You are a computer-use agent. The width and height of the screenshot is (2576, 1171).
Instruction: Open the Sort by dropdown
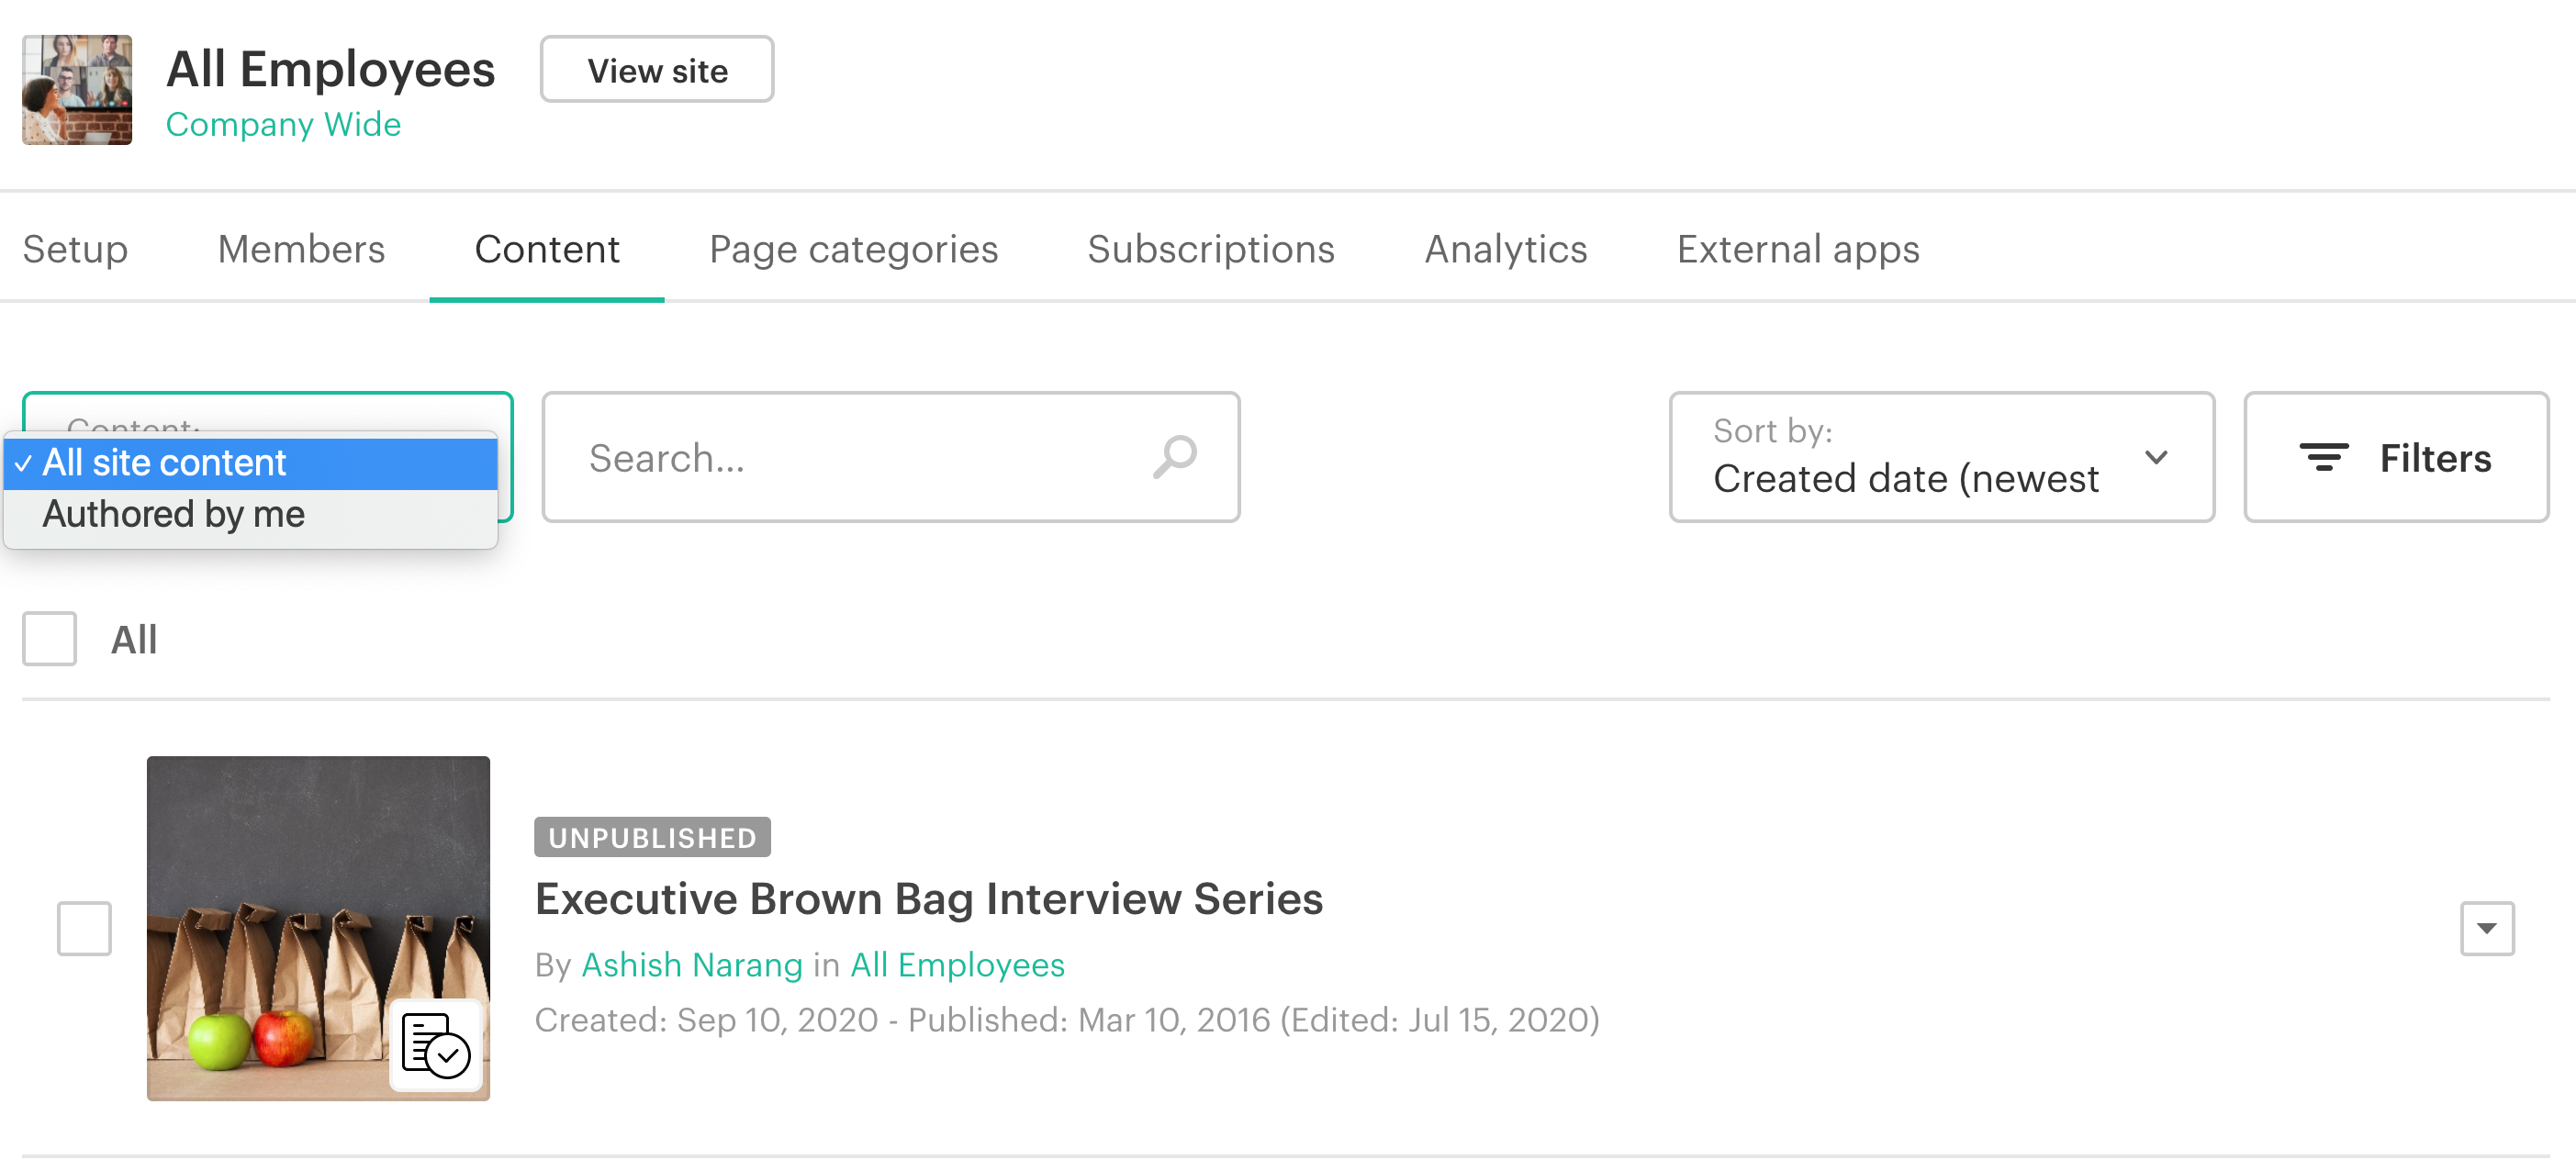(x=1941, y=457)
